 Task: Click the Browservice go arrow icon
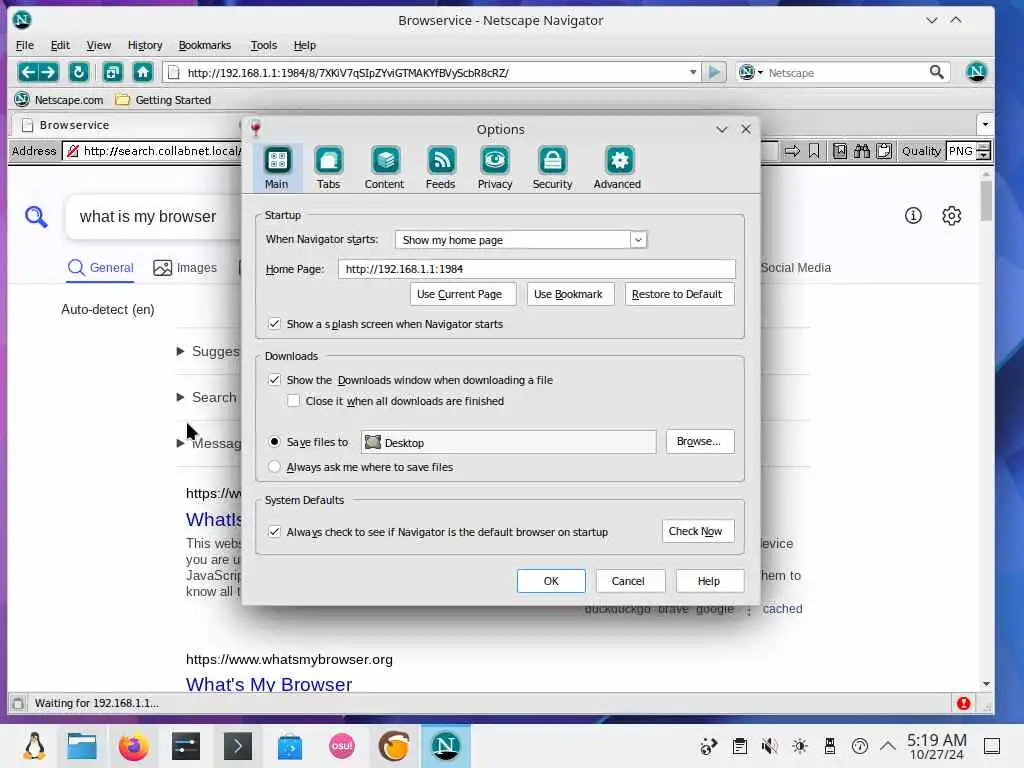[x=792, y=151]
